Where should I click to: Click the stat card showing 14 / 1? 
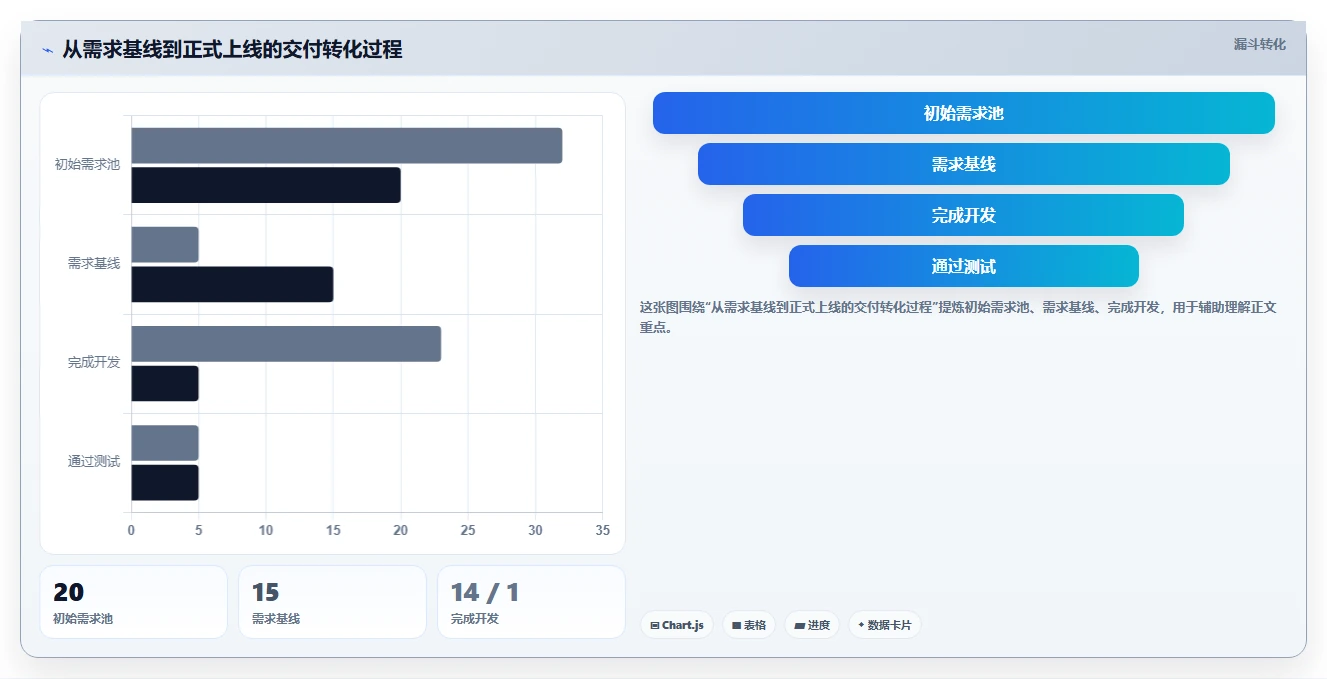(x=531, y=602)
